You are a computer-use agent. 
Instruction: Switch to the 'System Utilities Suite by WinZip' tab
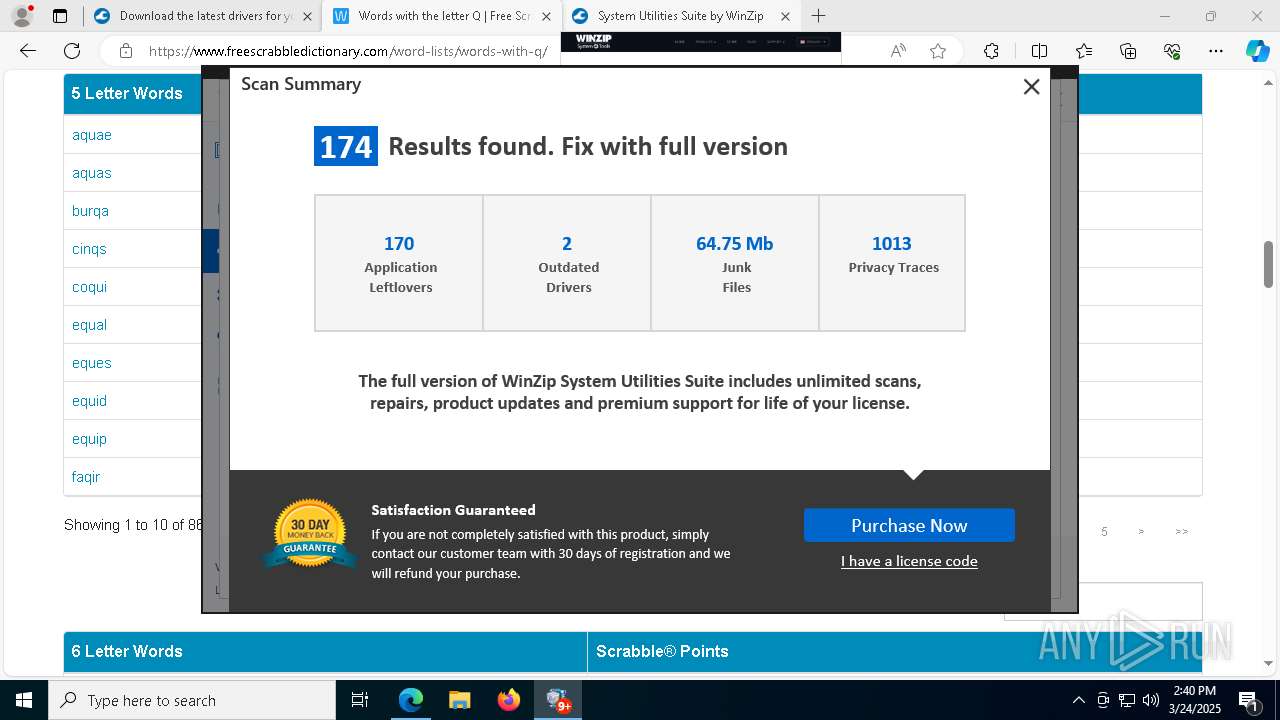[x=680, y=16]
